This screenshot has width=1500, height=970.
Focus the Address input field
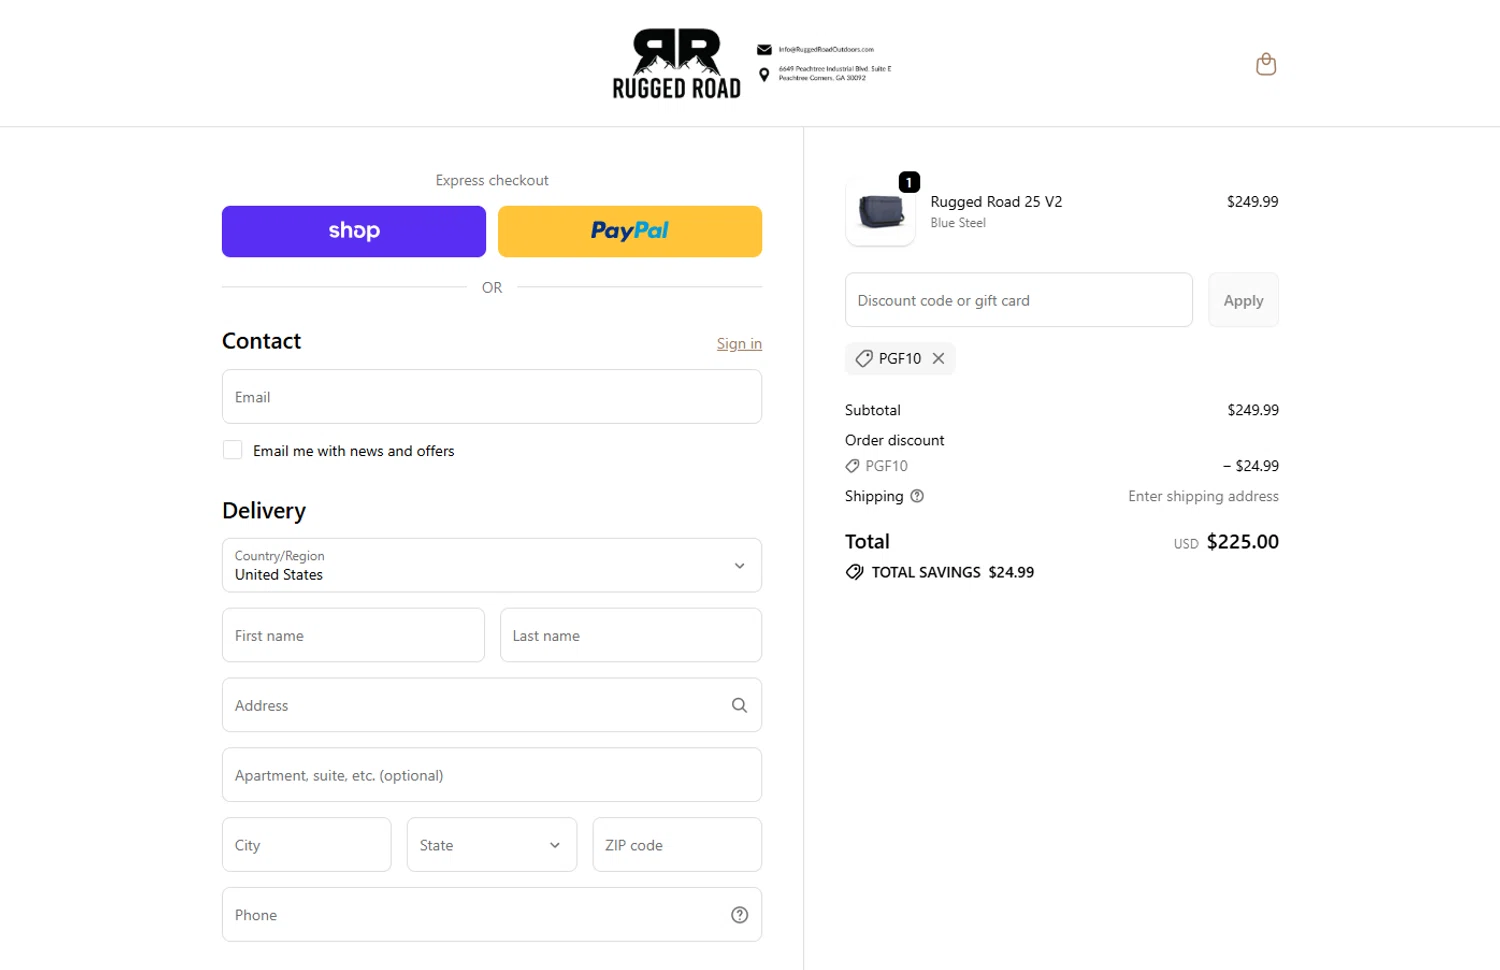click(492, 705)
